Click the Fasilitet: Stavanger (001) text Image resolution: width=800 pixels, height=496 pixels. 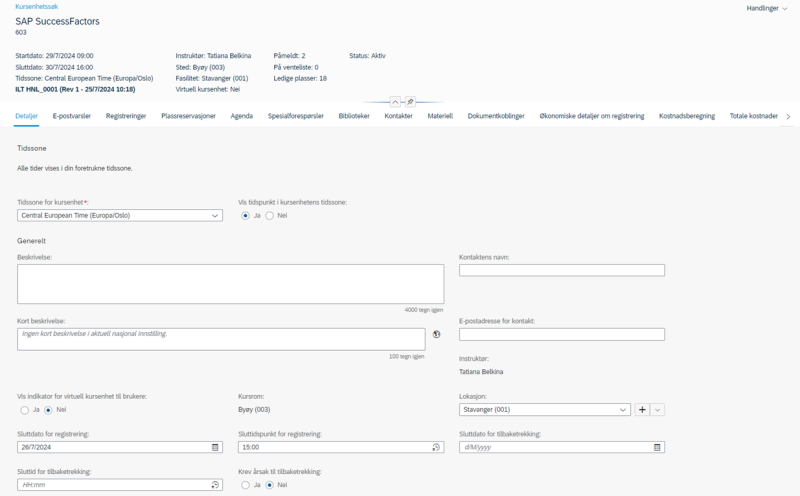(x=212, y=78)
